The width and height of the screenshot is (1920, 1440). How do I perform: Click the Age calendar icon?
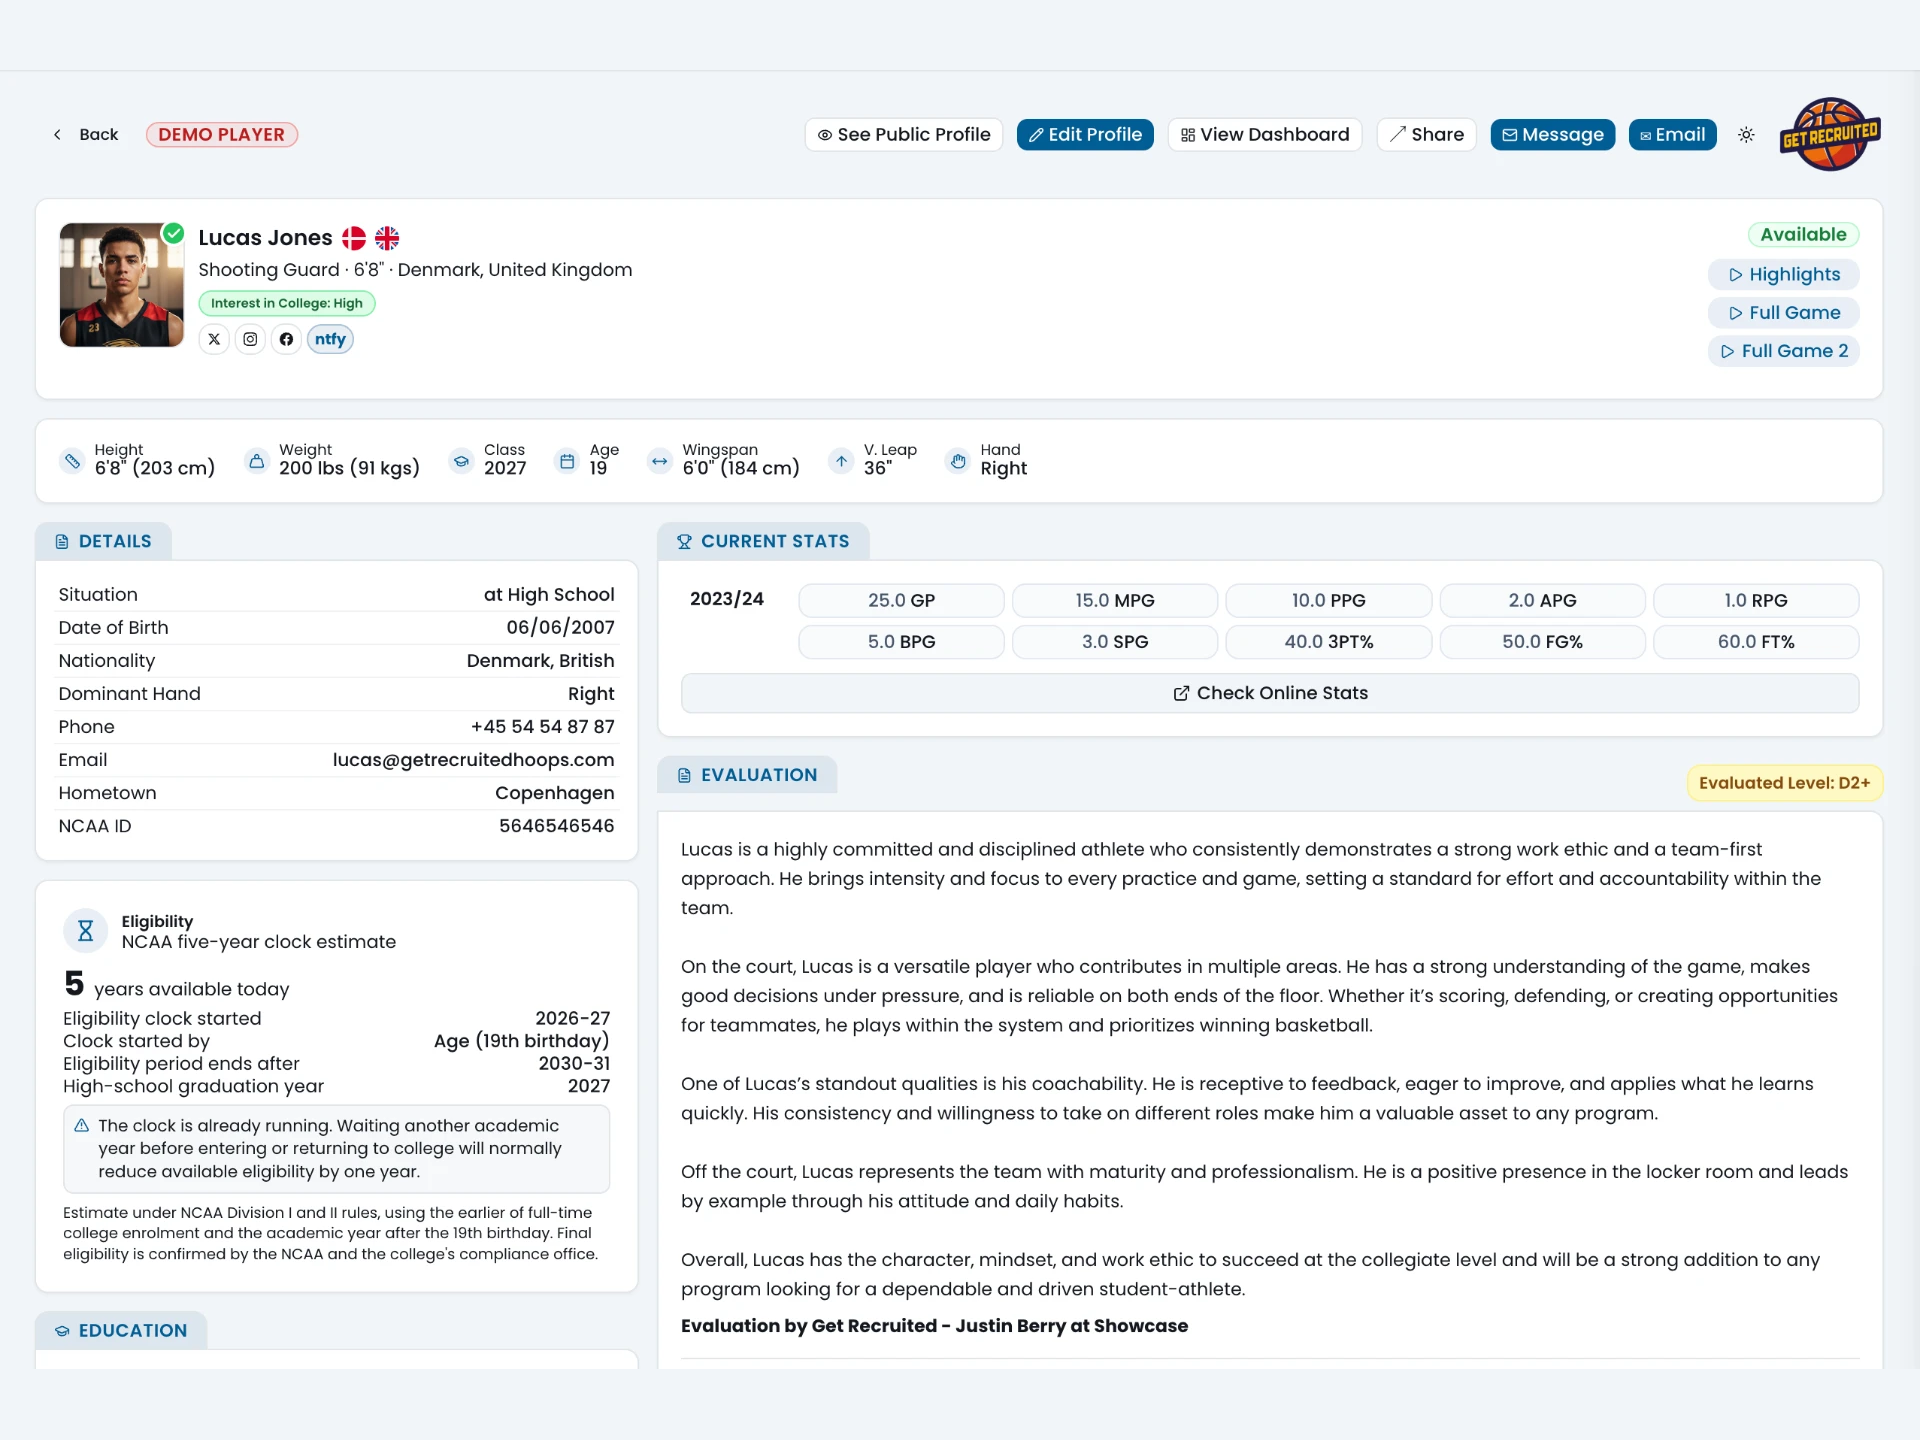coord(567,461)
